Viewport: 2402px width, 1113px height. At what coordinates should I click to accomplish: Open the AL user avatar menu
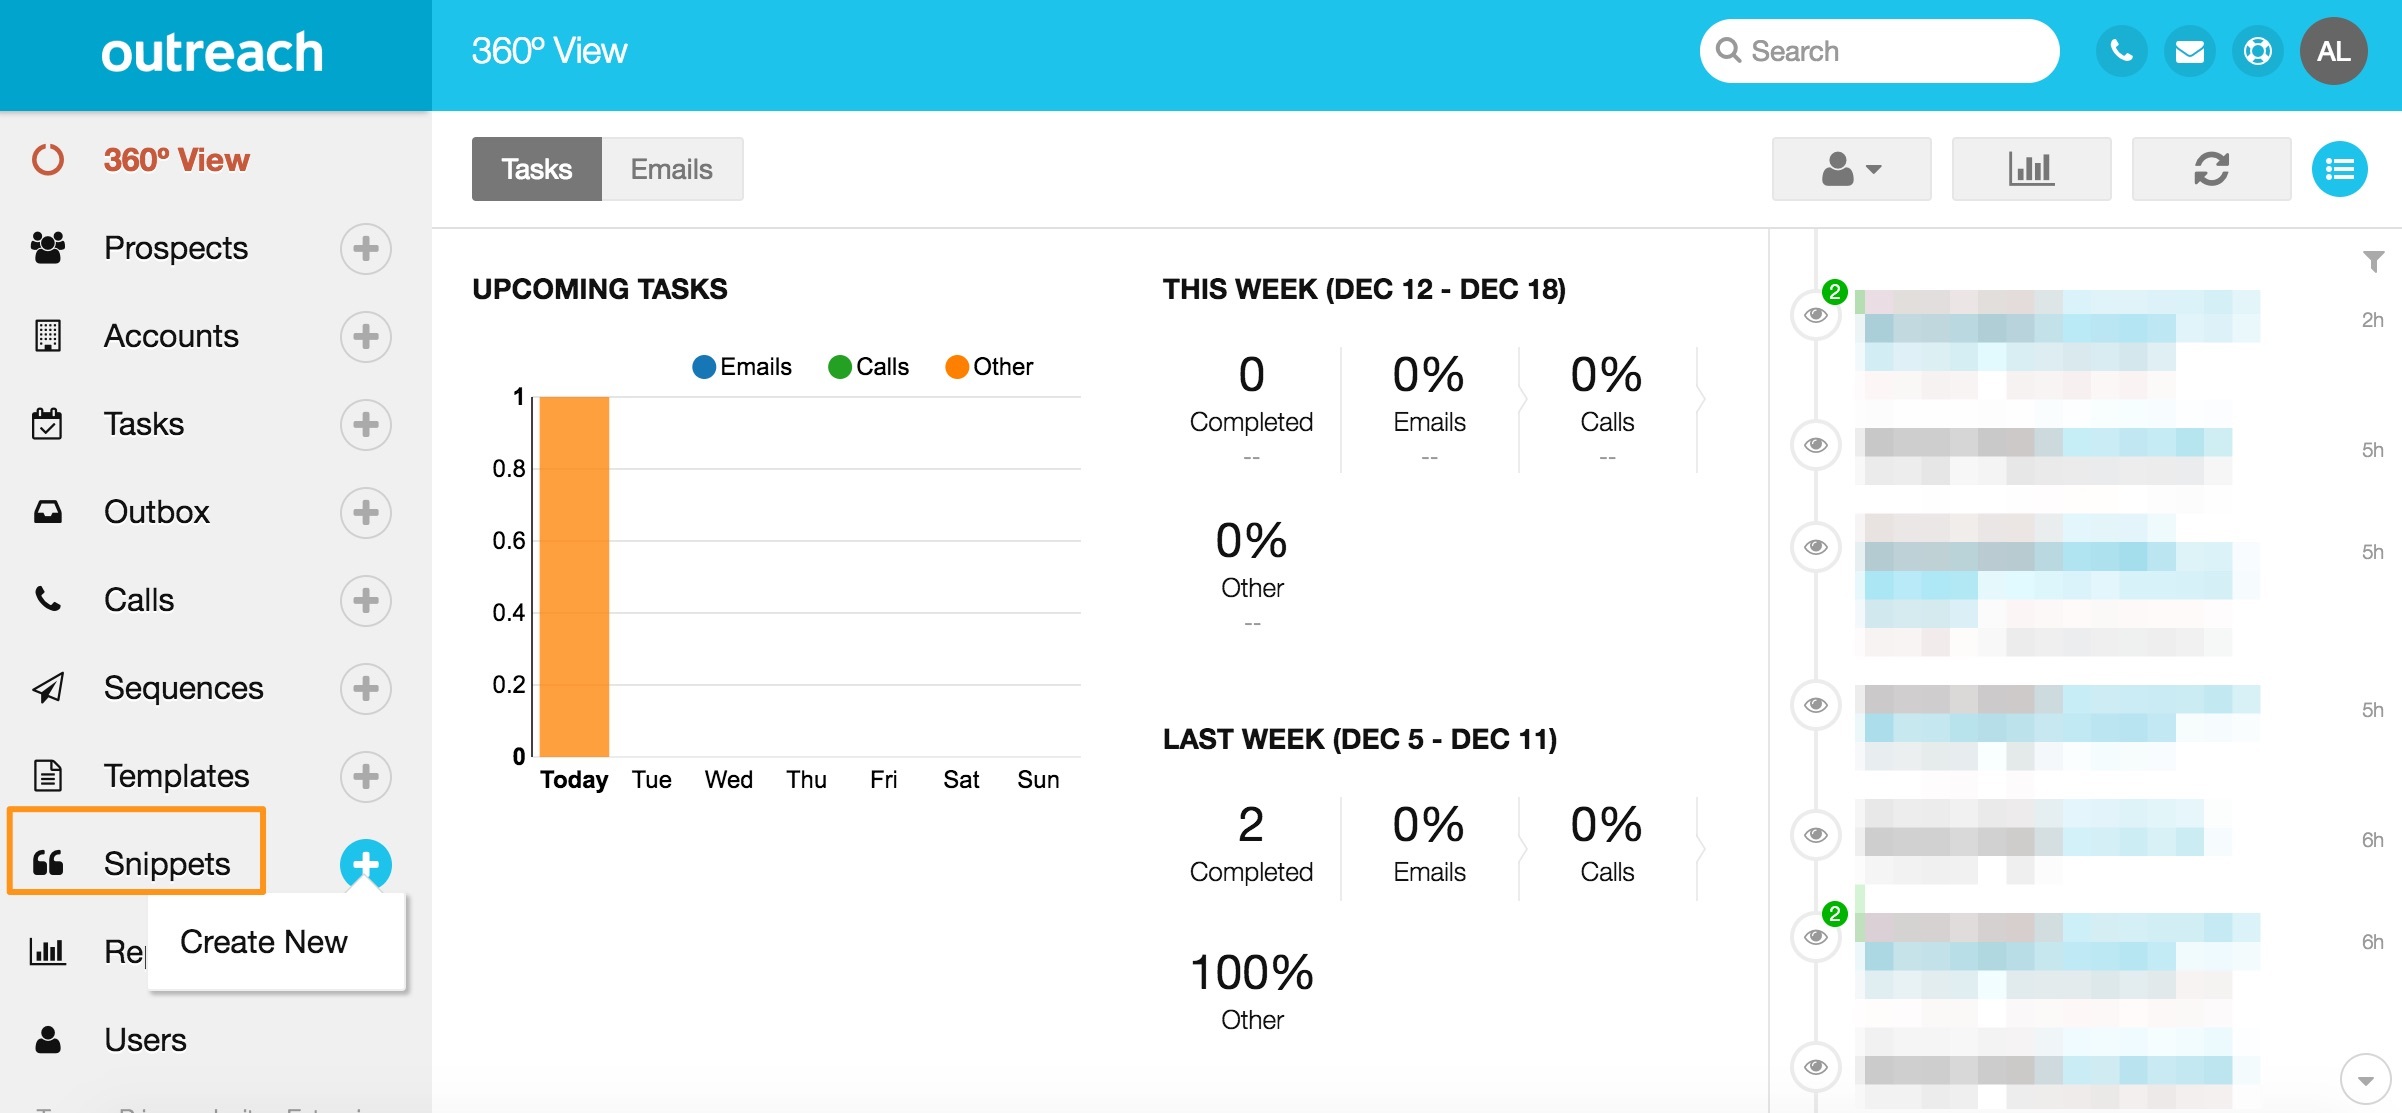click(2333, 51)
